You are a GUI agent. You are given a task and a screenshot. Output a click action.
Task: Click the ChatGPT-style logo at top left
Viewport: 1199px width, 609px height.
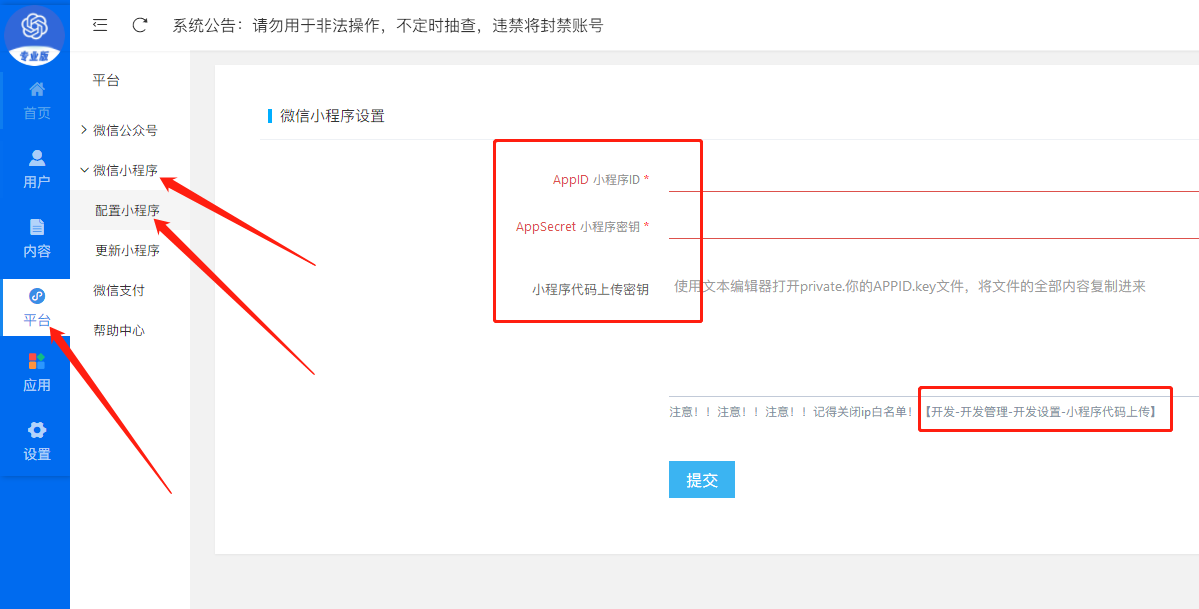34,27
